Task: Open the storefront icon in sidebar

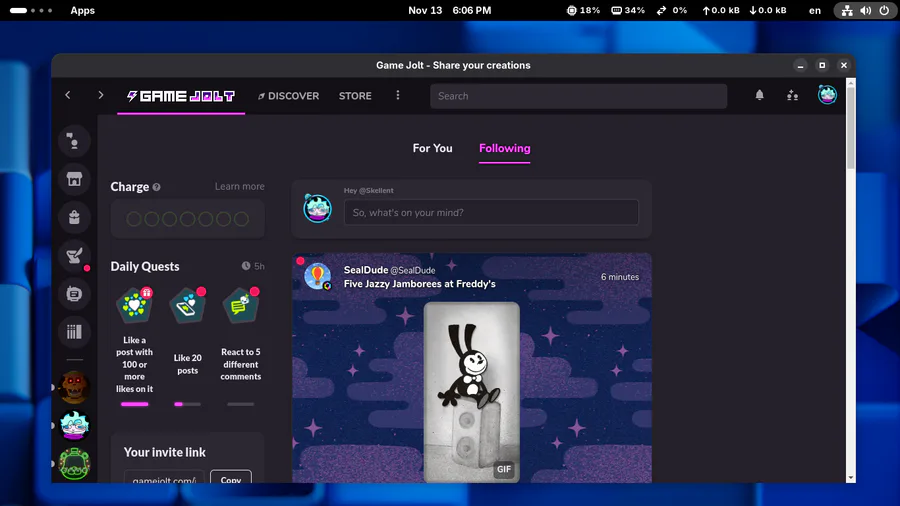Action: 74,179
